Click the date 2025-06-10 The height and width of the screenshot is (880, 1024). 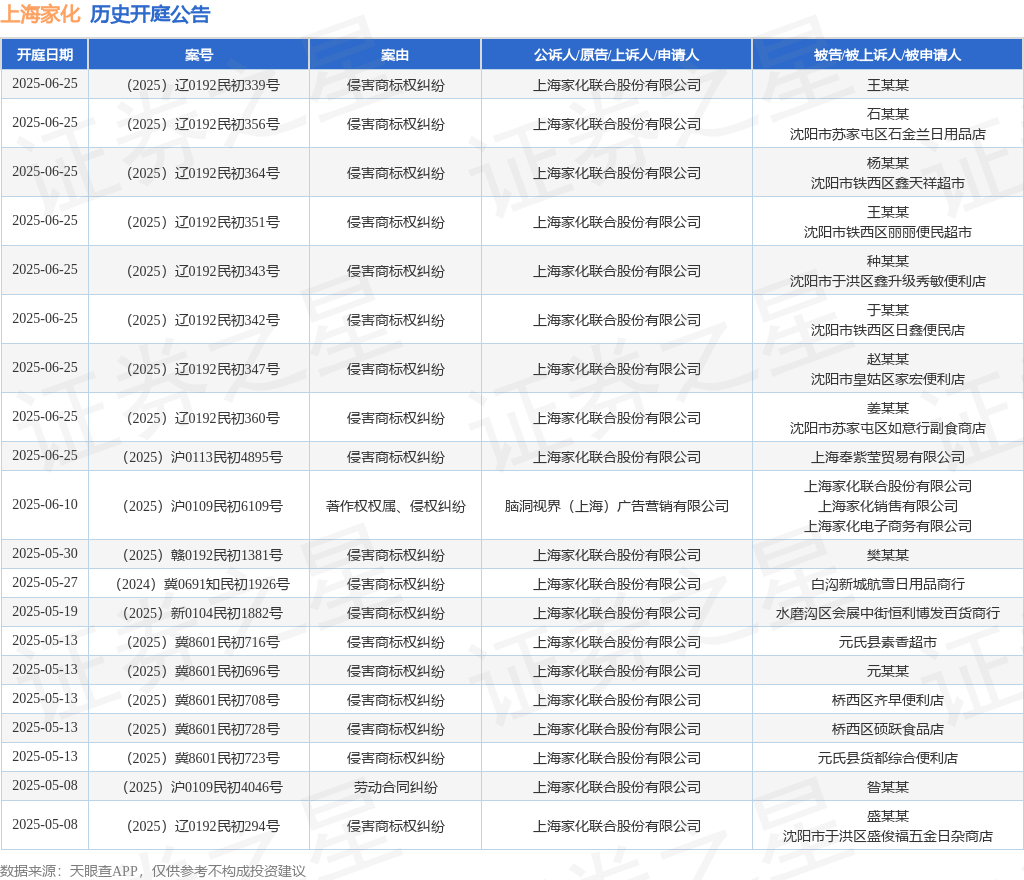tap(44, 505)
